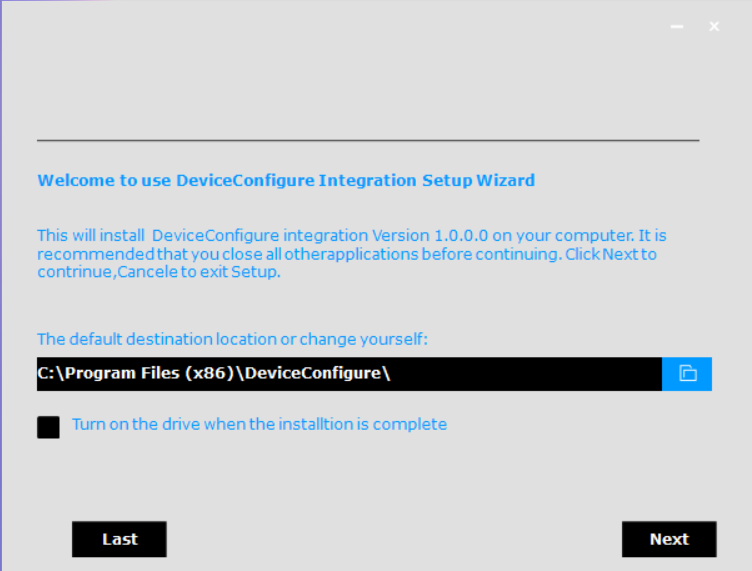Close the DeviceConfigure installer window
752x571 pixels.
[714, 27]
